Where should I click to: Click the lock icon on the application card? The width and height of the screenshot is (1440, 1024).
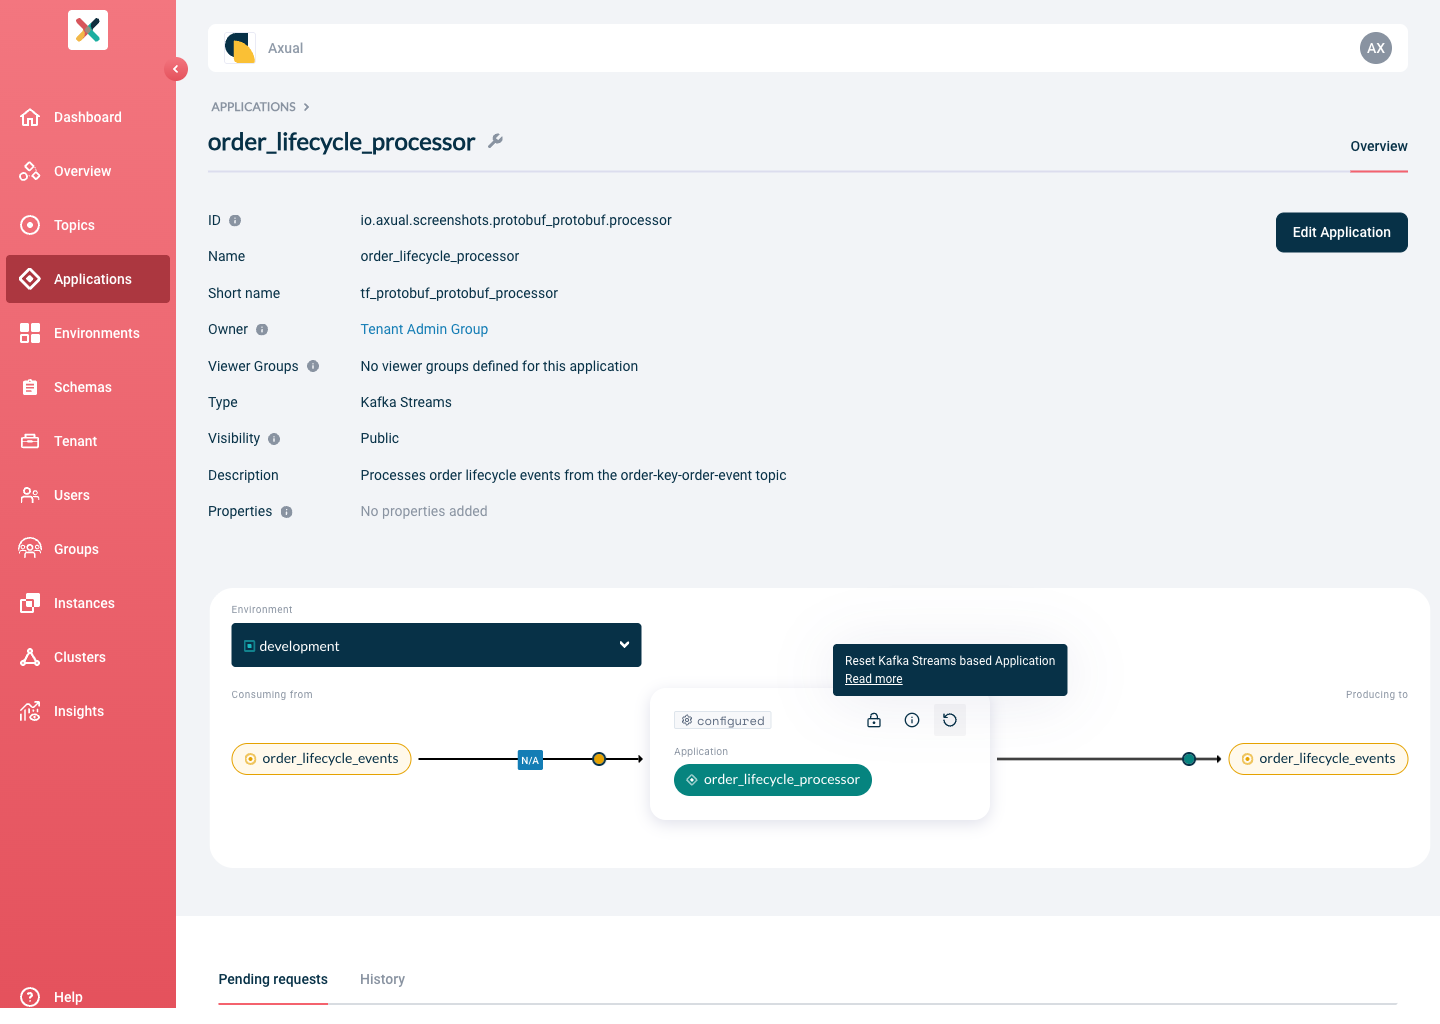[x=874, y=720]
